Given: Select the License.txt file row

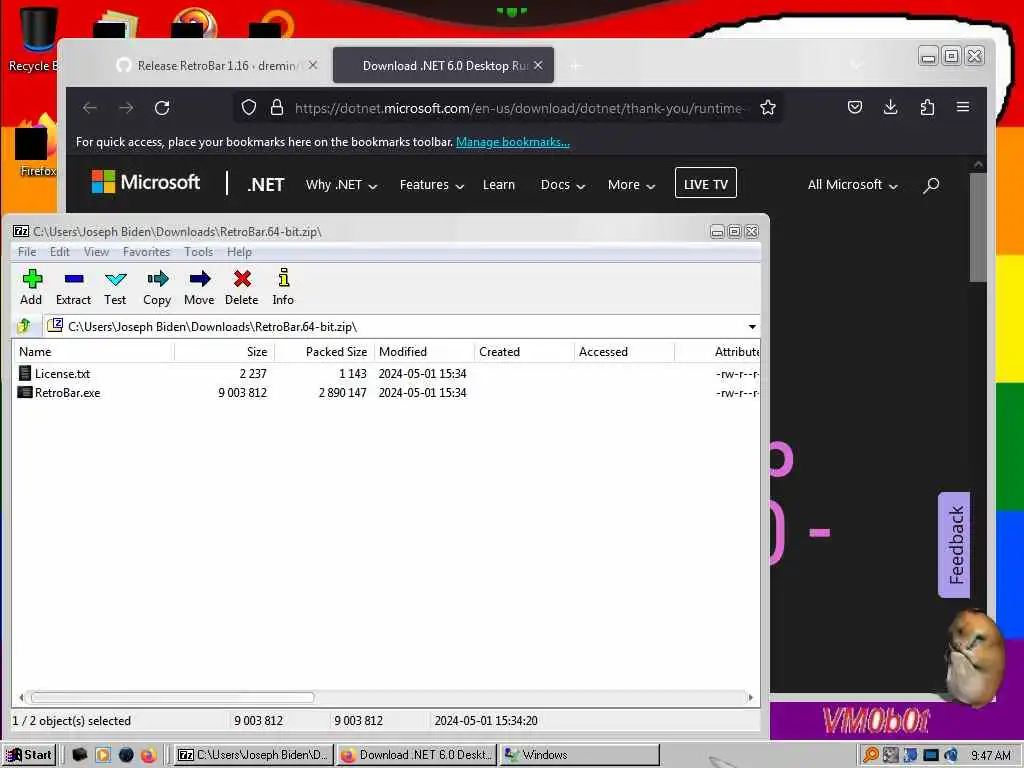Looking at the screenshot, I should [x=387, y=374].
